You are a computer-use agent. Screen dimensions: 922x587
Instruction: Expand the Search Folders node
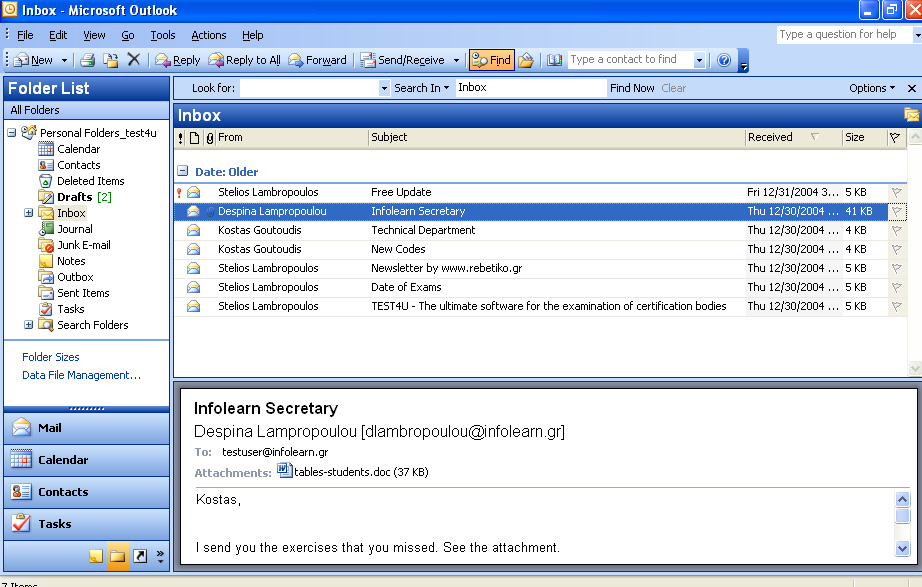click(x=28, y=325)
